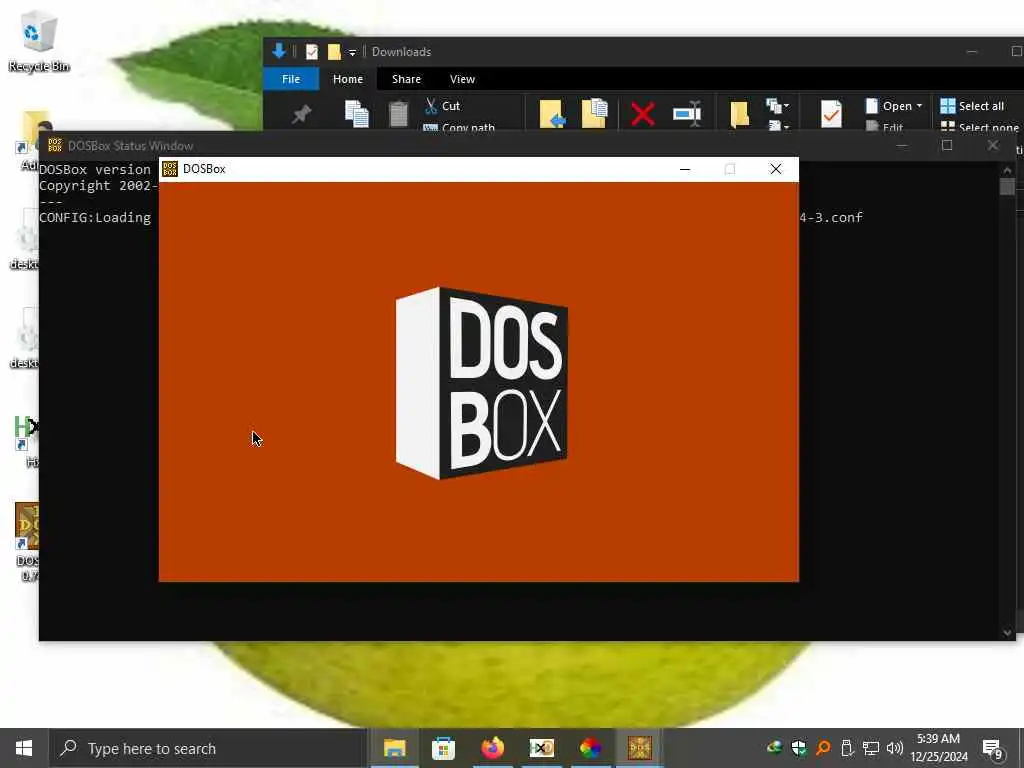The image size is (1024, 768).
Task: Click Copy path in Downloads ribbon
Action: click(459, 127)
